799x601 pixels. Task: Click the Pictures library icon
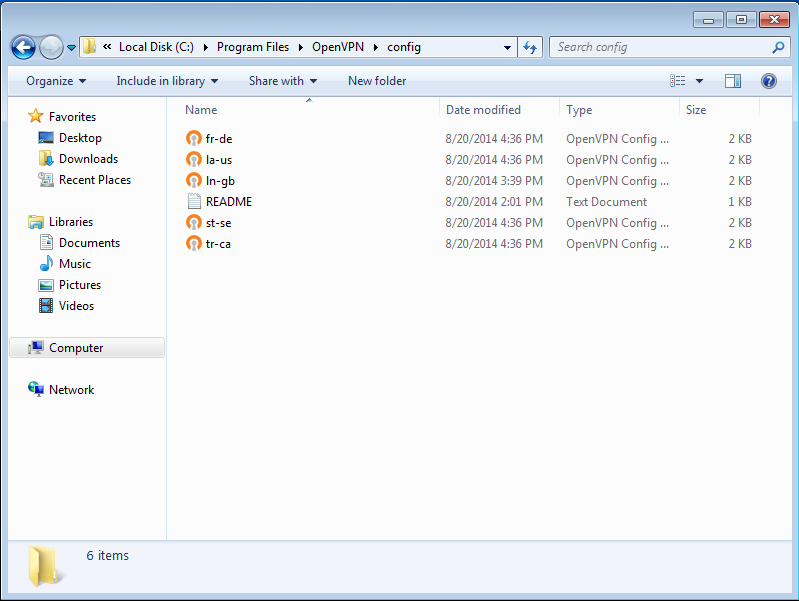coord(46,285)
